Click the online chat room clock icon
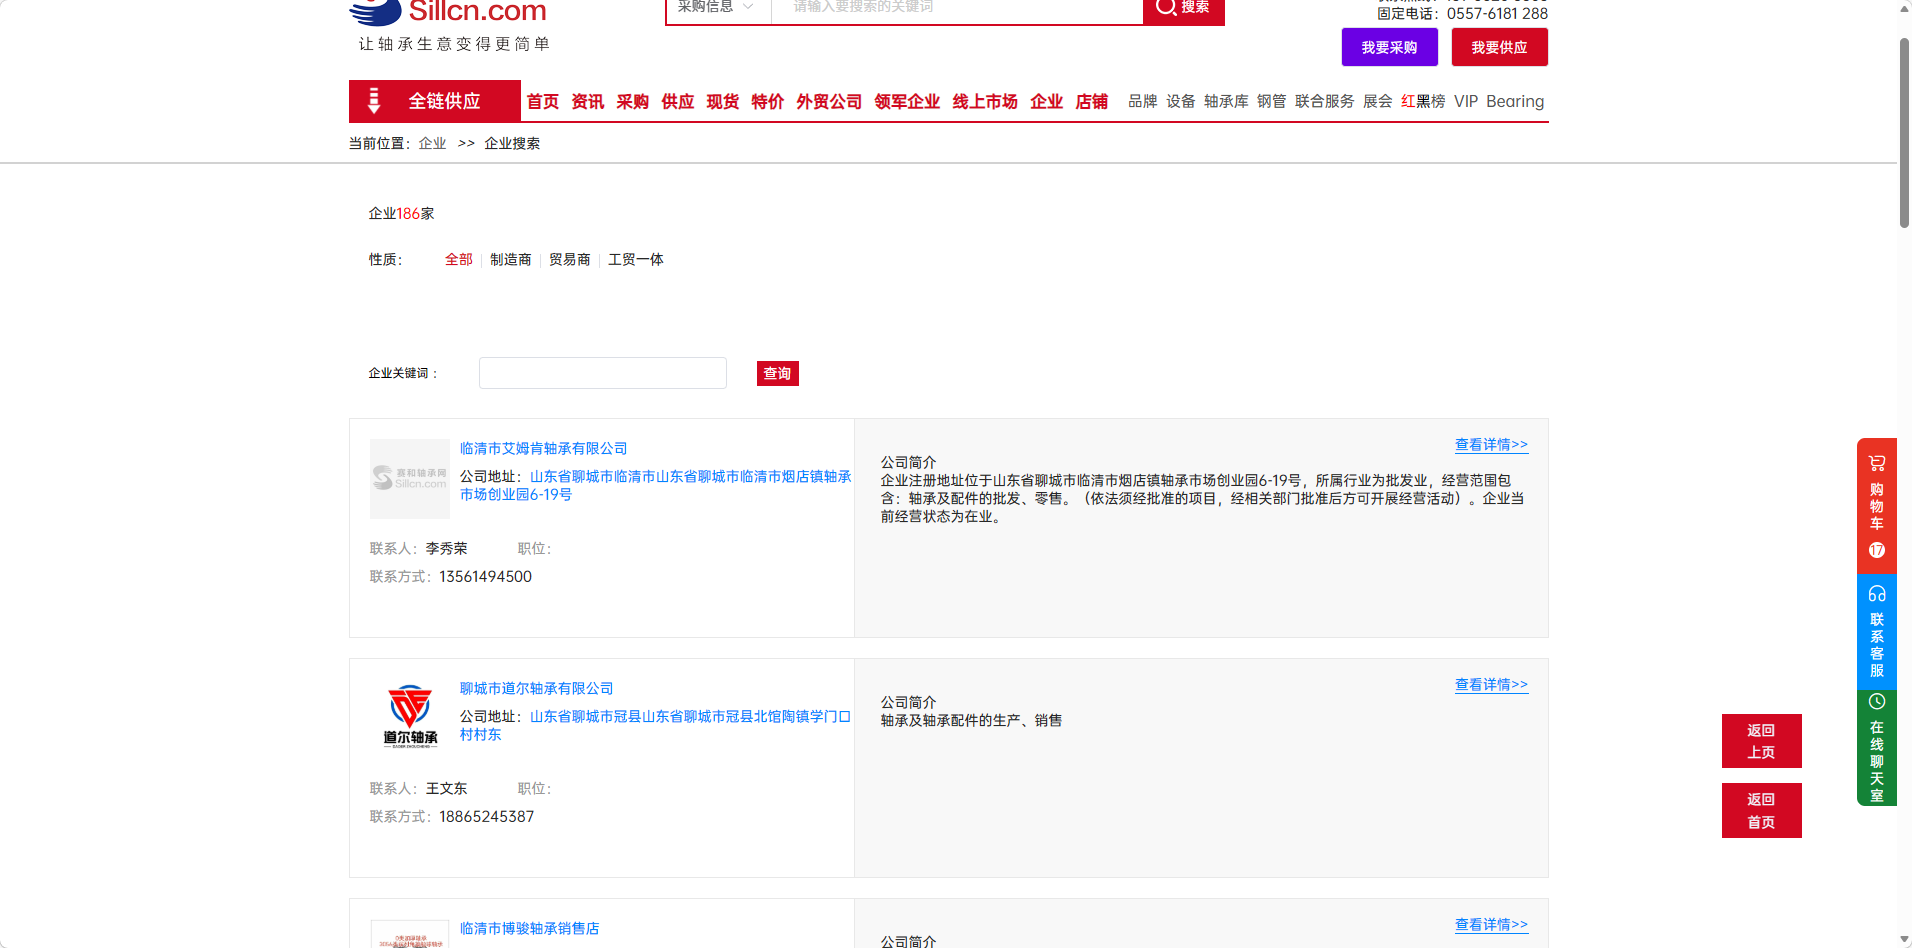This screenshot has width=1912, height=948. coord(1876,702)
